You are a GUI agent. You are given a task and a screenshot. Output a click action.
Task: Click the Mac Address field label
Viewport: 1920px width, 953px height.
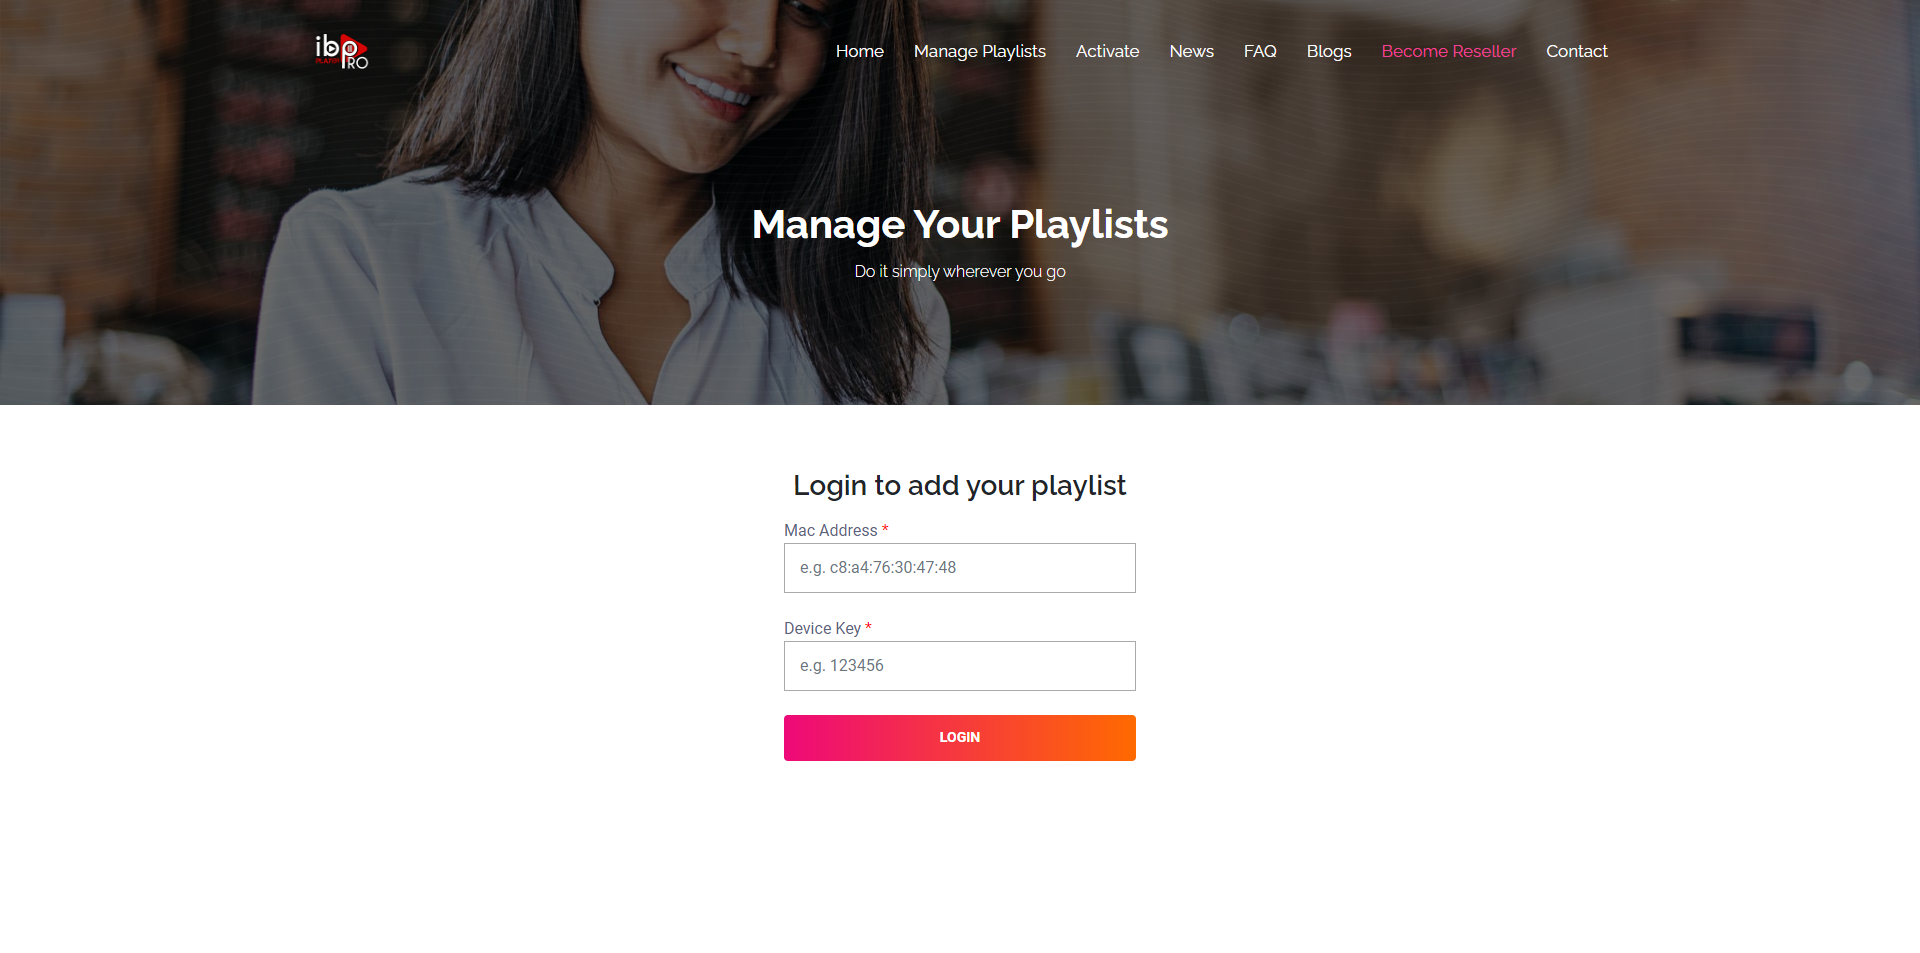pos(831,530)
